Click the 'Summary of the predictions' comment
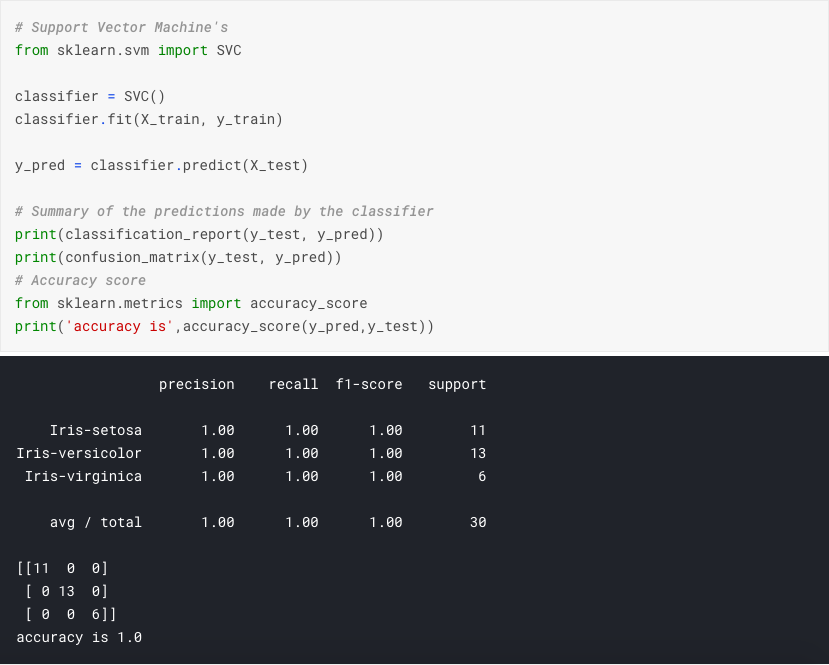The width and height of the screenshot is (829, 665). [224, 211]
